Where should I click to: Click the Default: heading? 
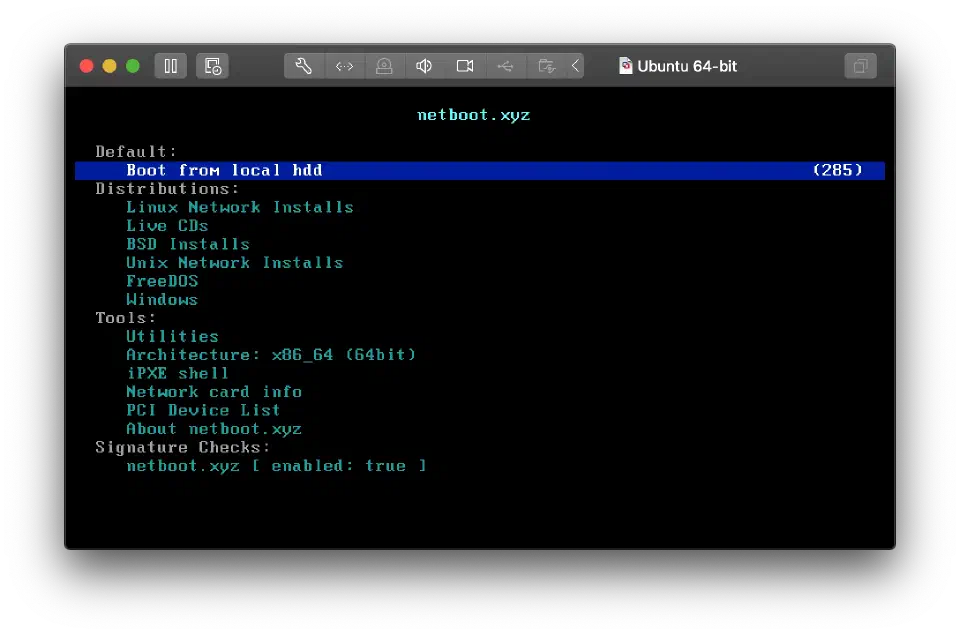click(136, 151)
